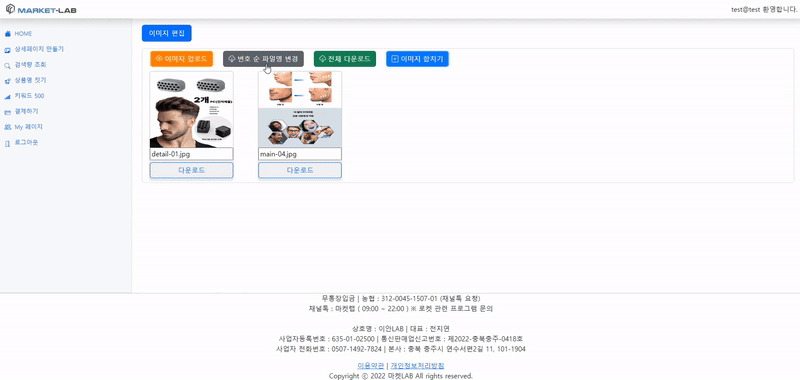
Task: Click the detail-01.jpg filename field
Action: (x=191, y=154)
